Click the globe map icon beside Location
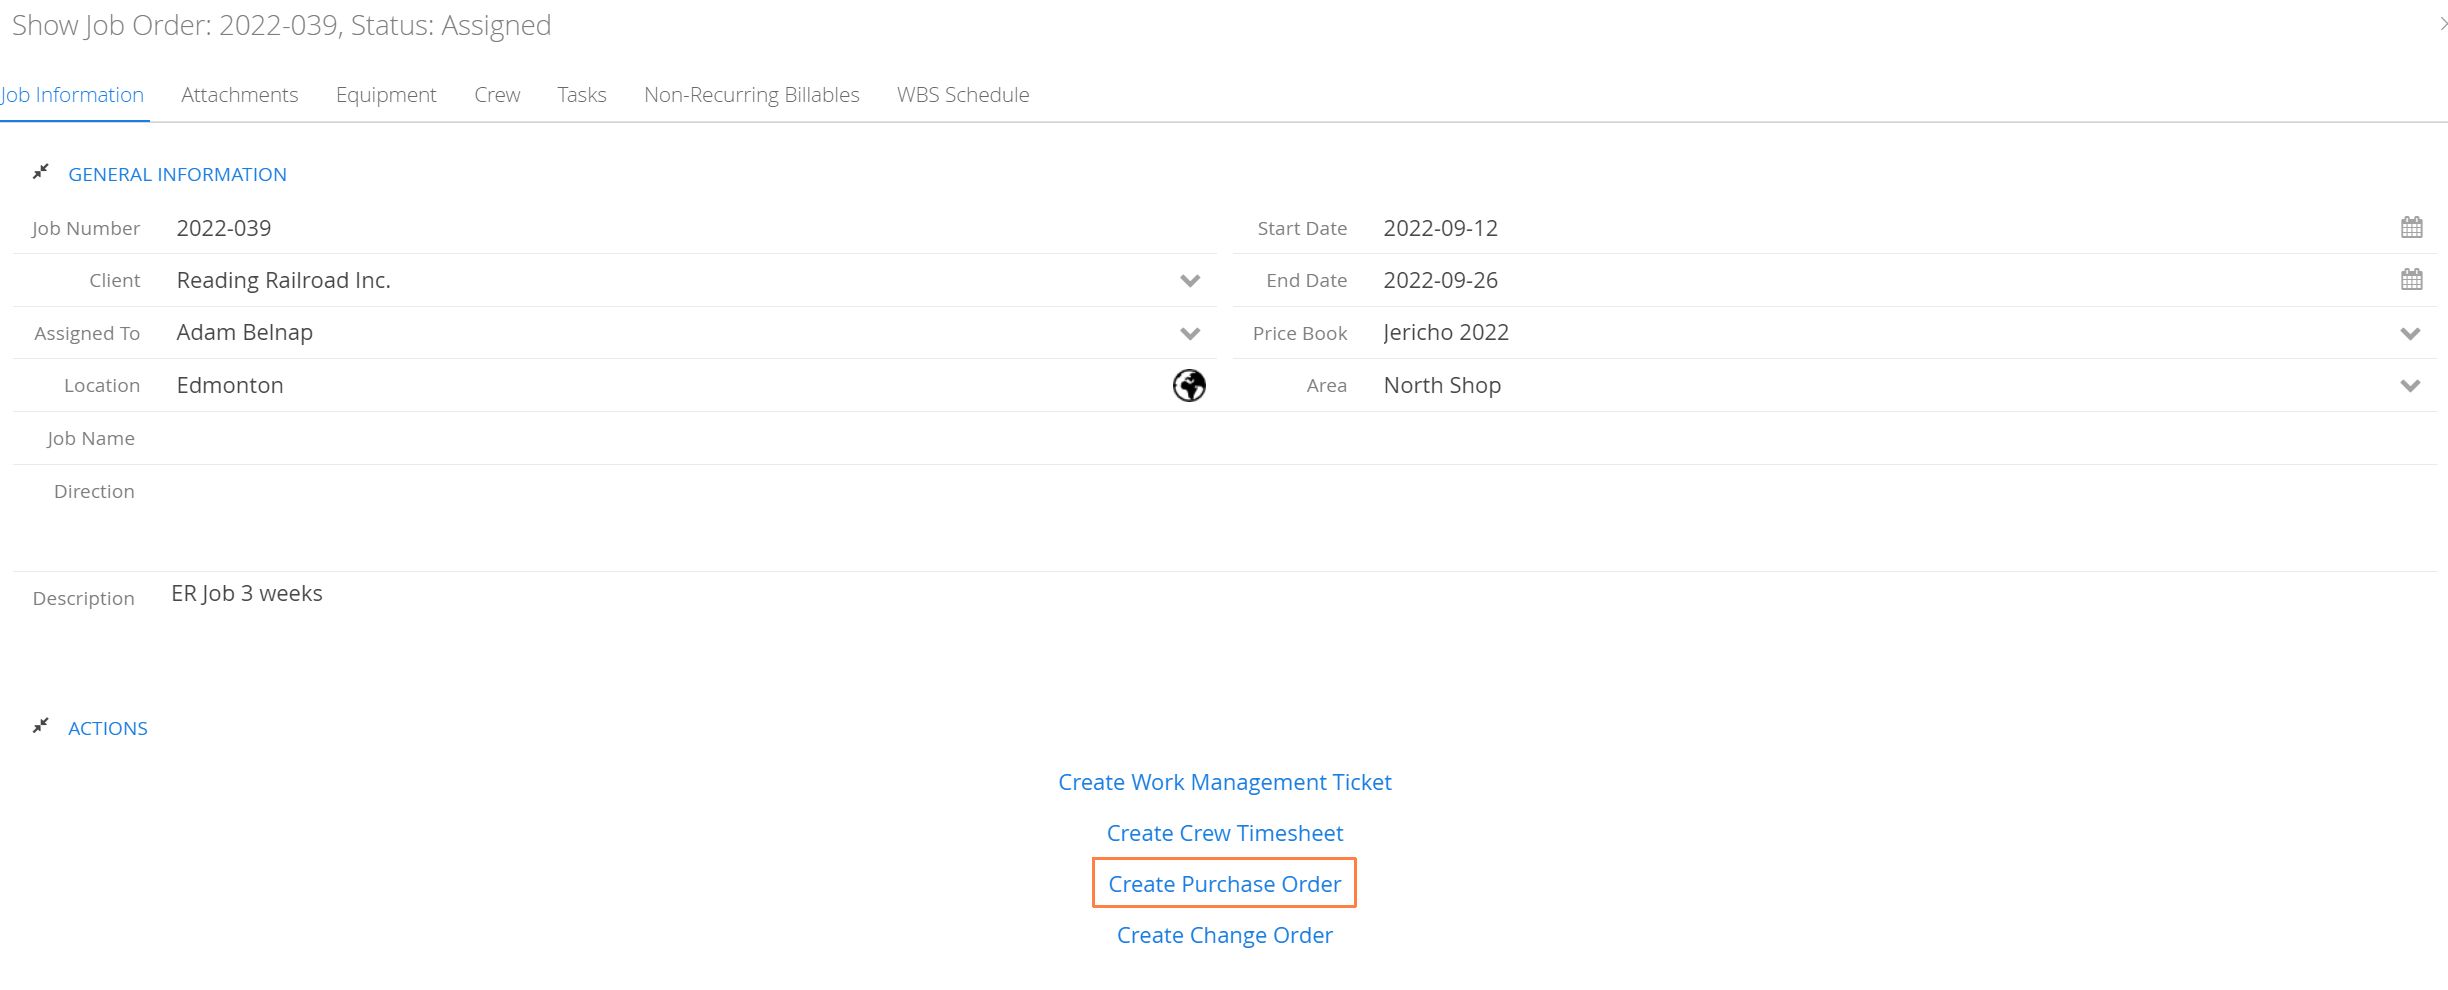This screenshot has width=2448, height=990. click(1189, 385)
